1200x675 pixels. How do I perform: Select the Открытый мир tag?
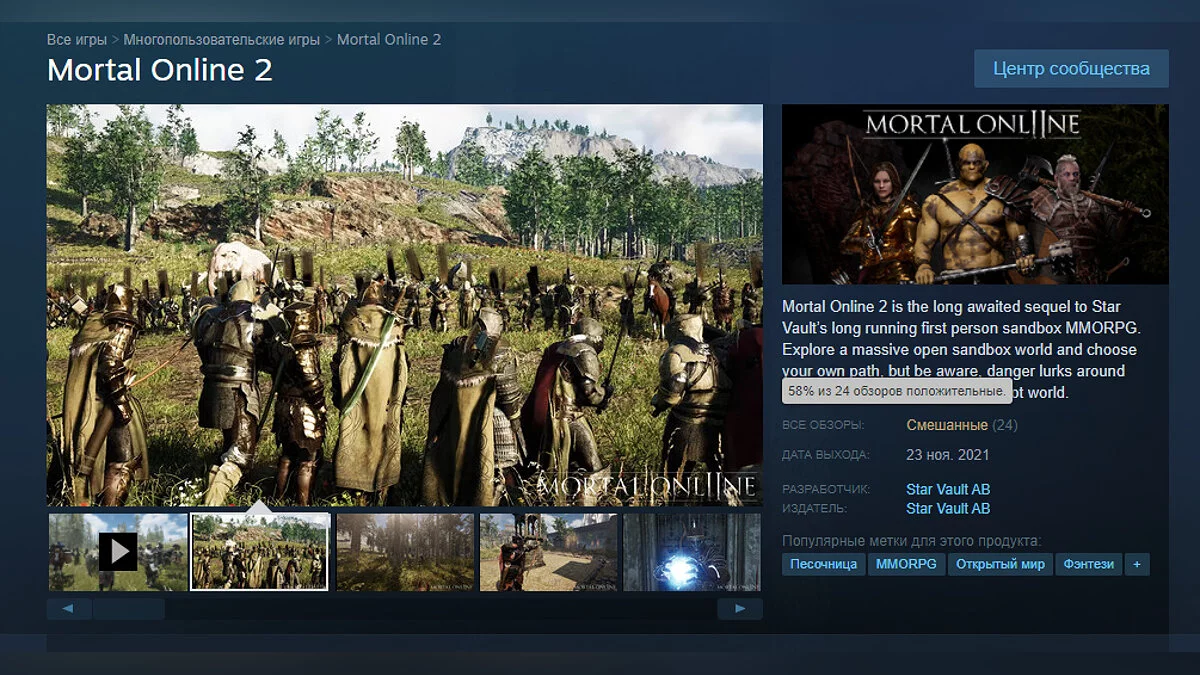click(1000, 564)
